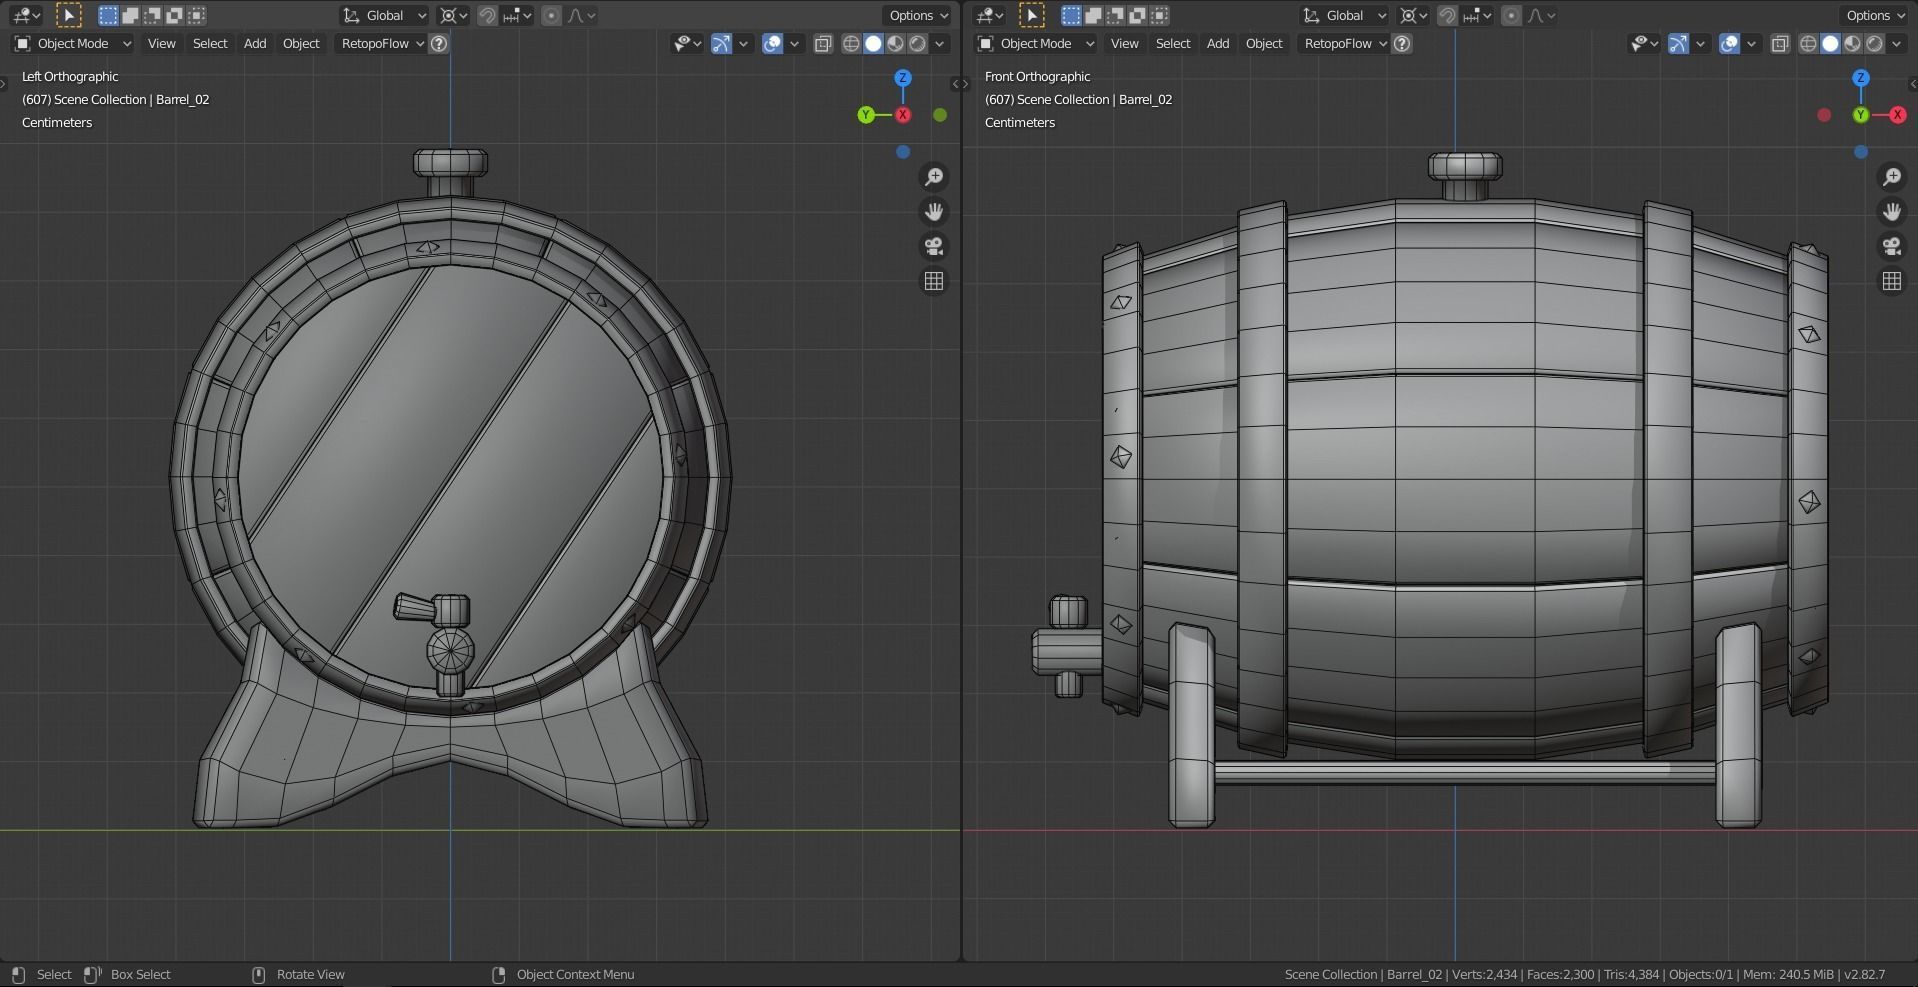Set intersect selection mode in Front Orthographic viewport
The image size is (1918, 987).
[1159, 15]
